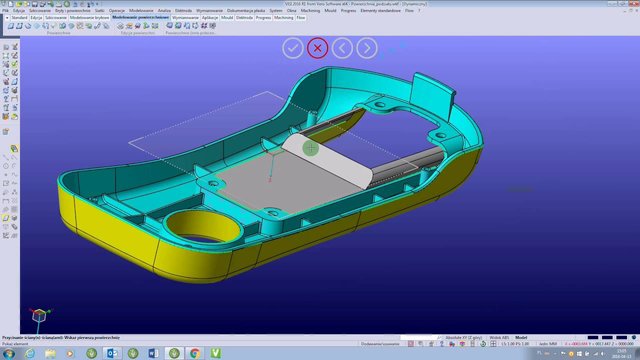
Task: Switch to the Standard toolbar tab
Action: point(19,18)
